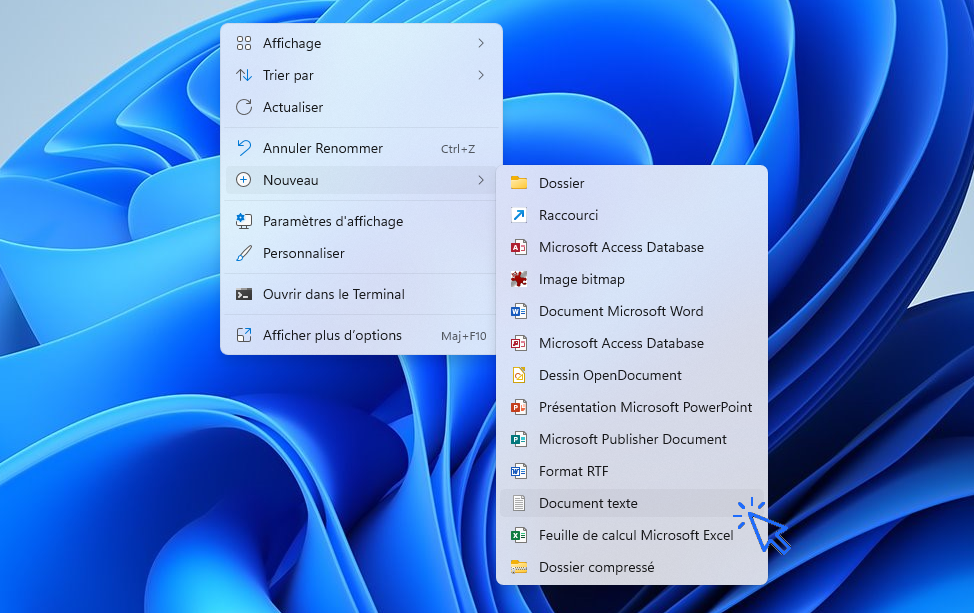
Task: Click the undo arrow icon beside Annuler Renommer
Action: coord(244,148)
